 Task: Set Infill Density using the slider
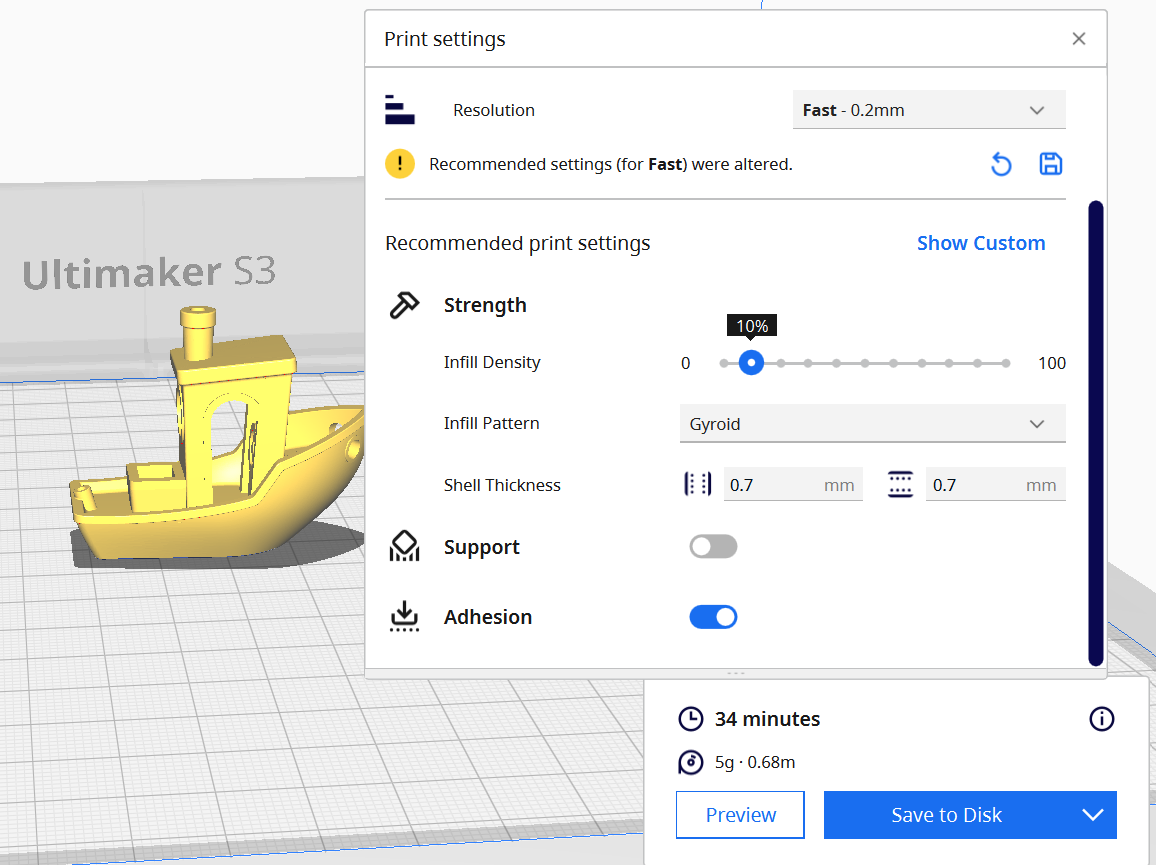pos(751,363)
